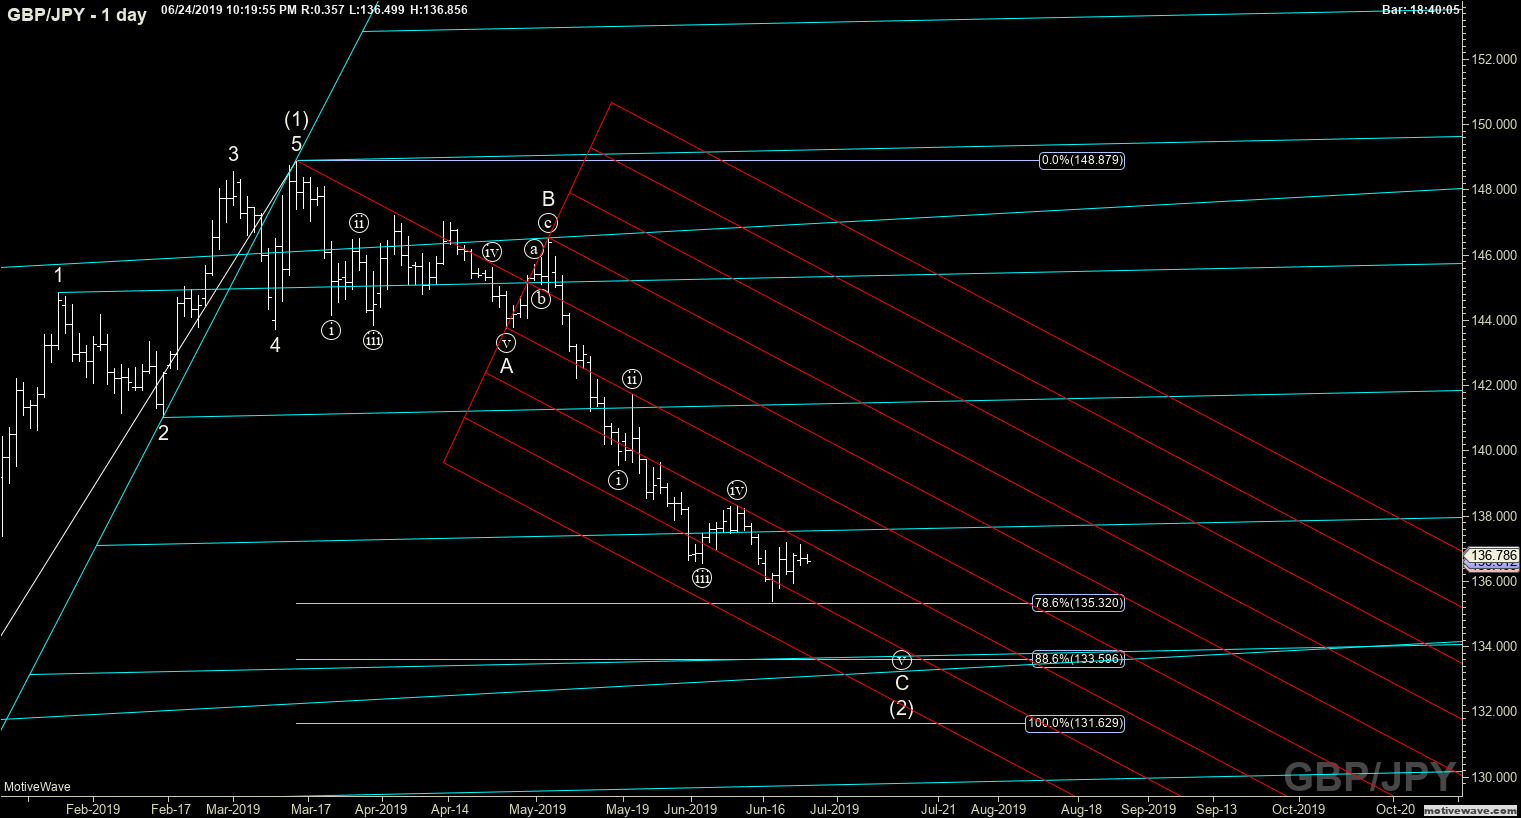Select the circled a wave marker
Screen dimensions: 1521x818
(x=534, y=249)
